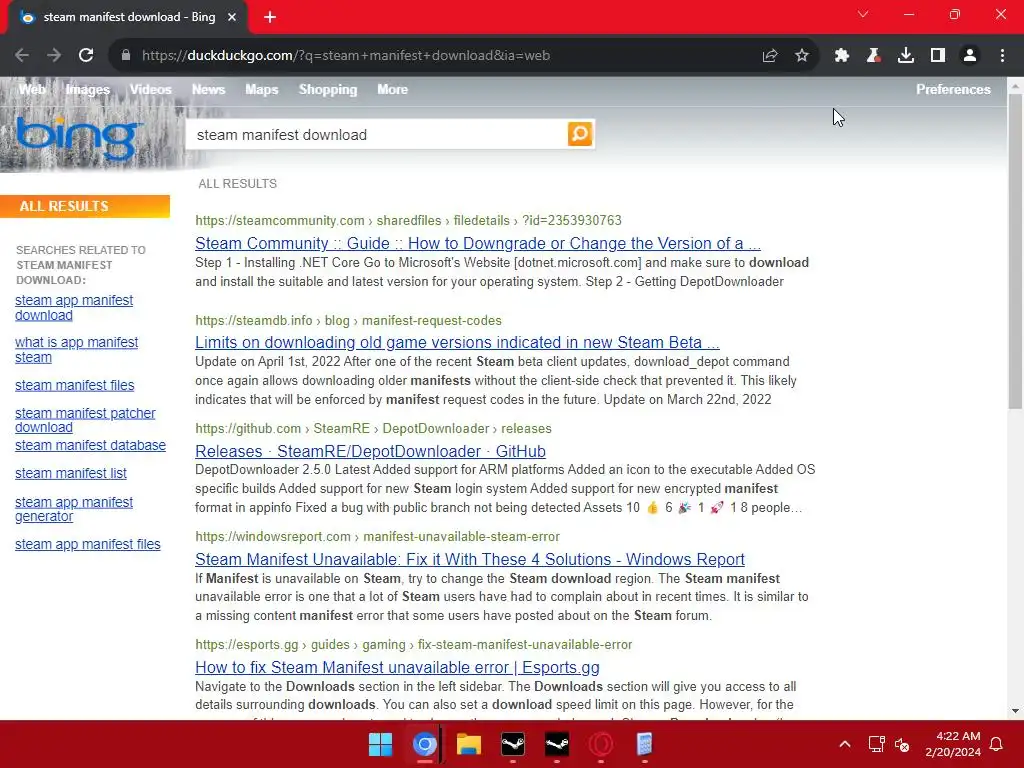Click related search steam manifest patcher download

[85, 420]
